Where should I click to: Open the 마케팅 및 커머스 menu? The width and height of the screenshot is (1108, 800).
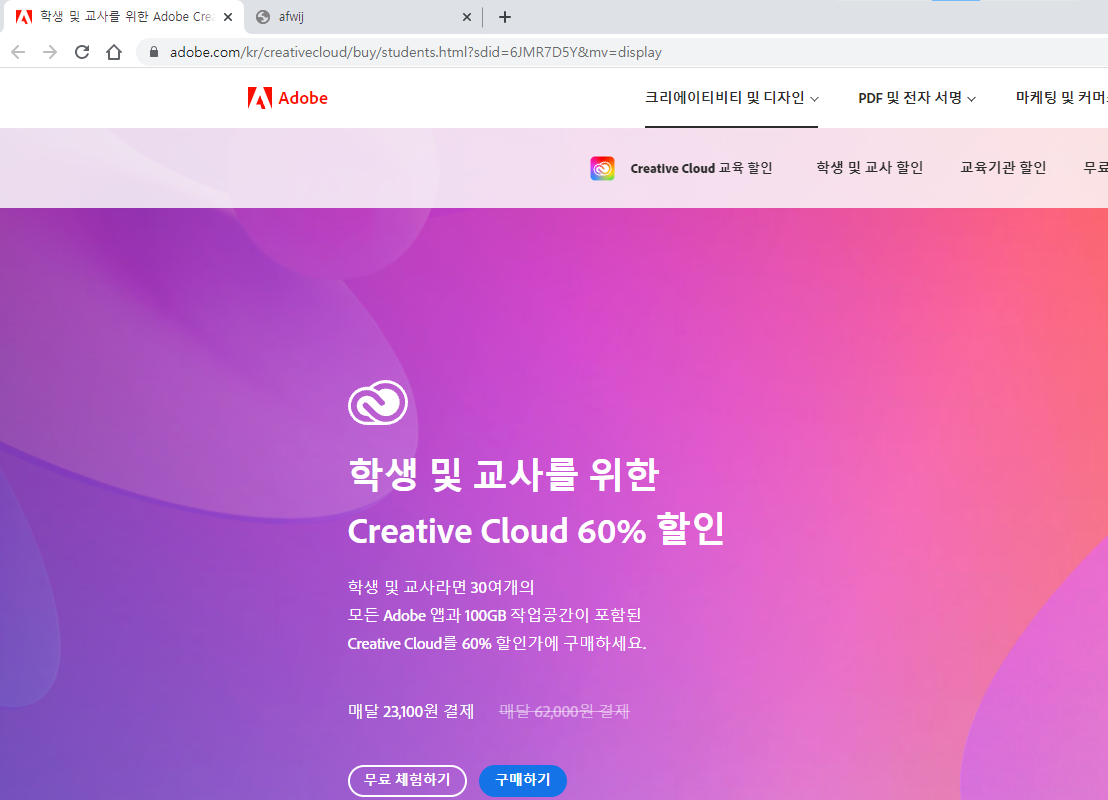coord(1061,98)
